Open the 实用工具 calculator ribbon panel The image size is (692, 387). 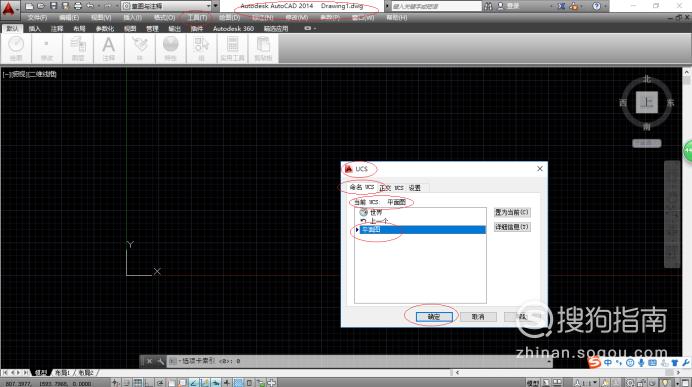[x=233, y=48]
